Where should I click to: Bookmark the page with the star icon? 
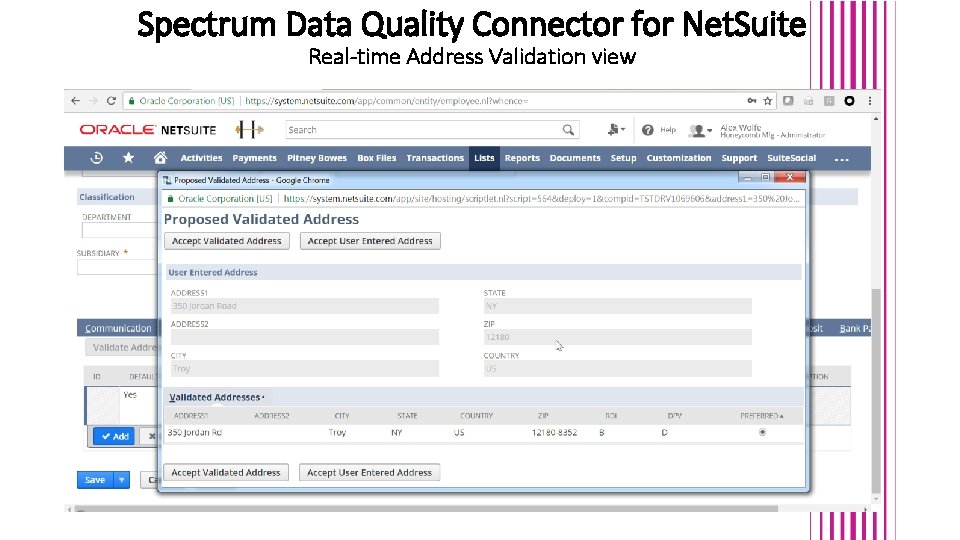coord(768,101)
